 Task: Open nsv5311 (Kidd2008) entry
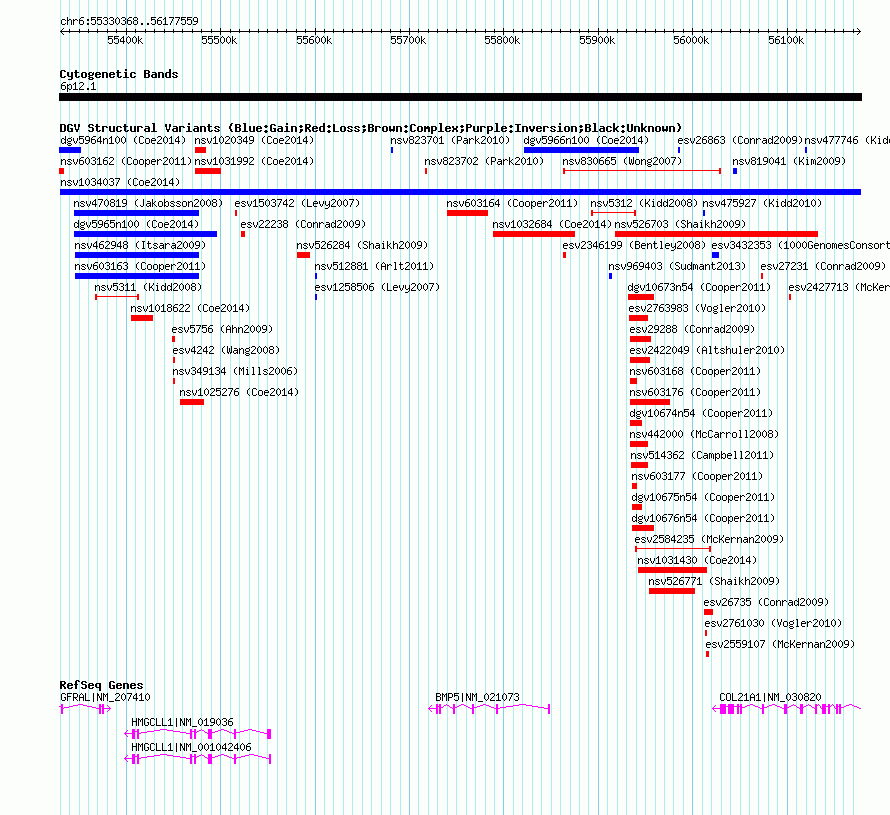148,287
